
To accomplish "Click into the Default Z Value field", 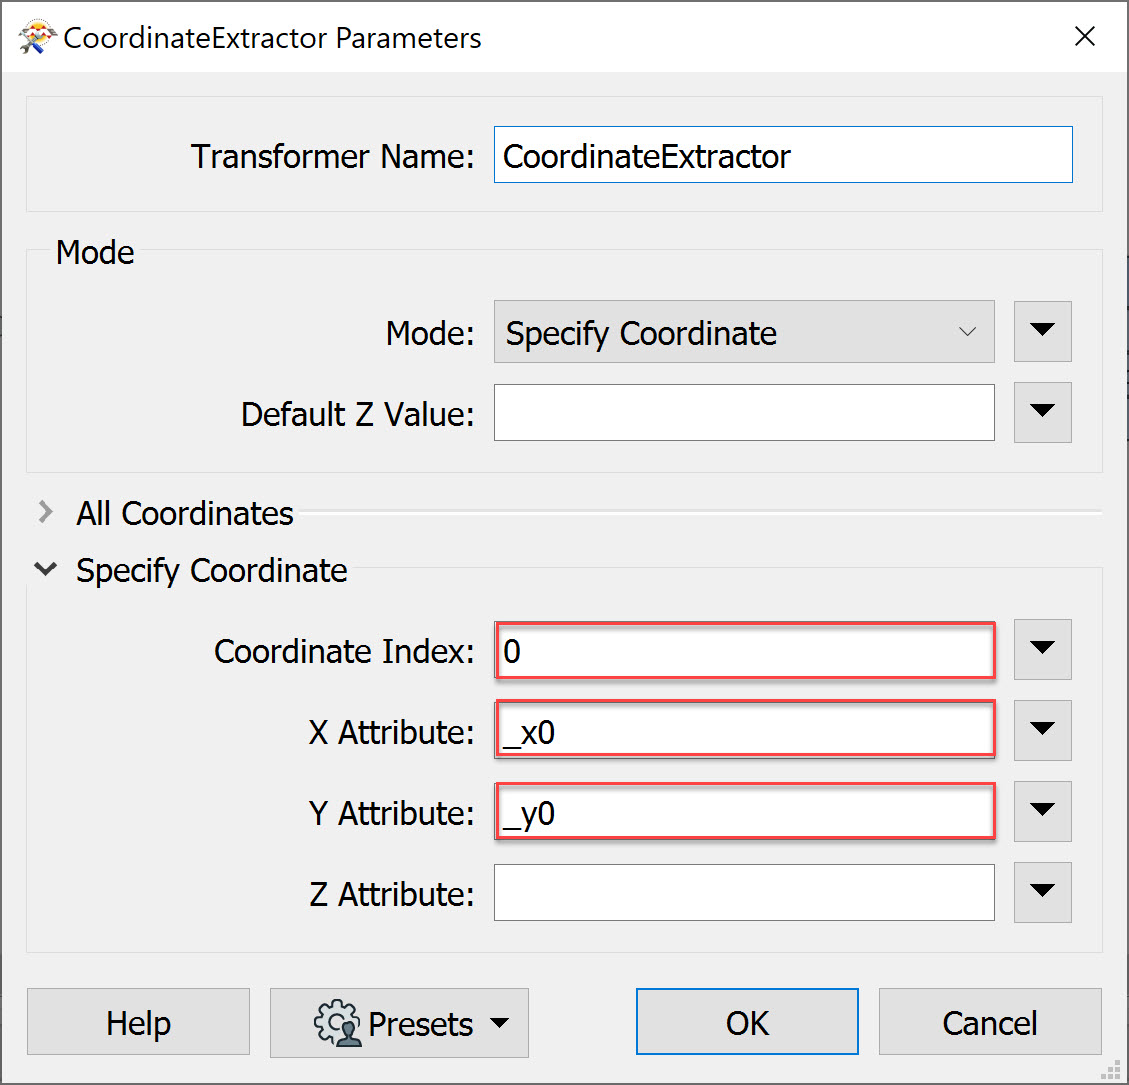I will click(x=744, y=413).
